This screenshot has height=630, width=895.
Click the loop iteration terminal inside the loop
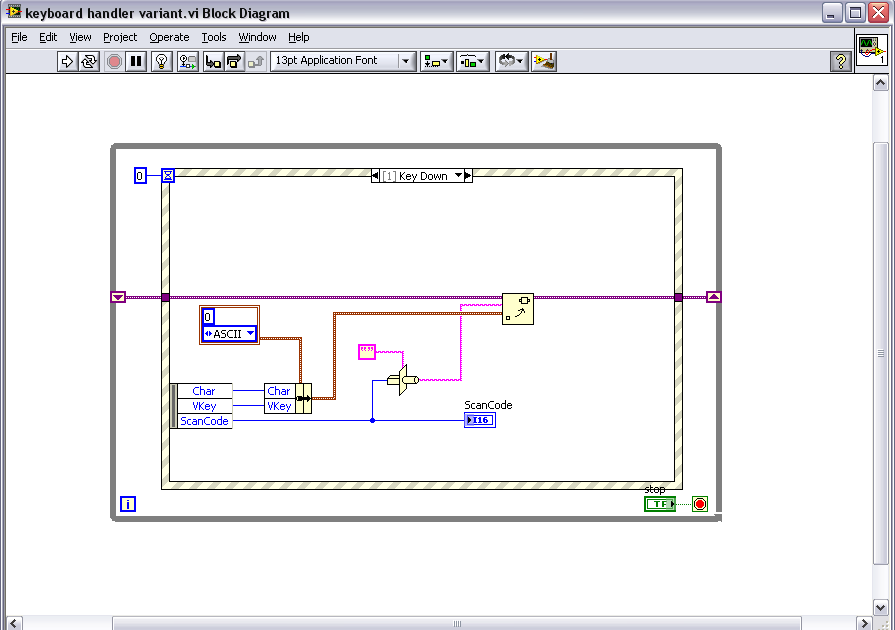[x=127, y=504]
